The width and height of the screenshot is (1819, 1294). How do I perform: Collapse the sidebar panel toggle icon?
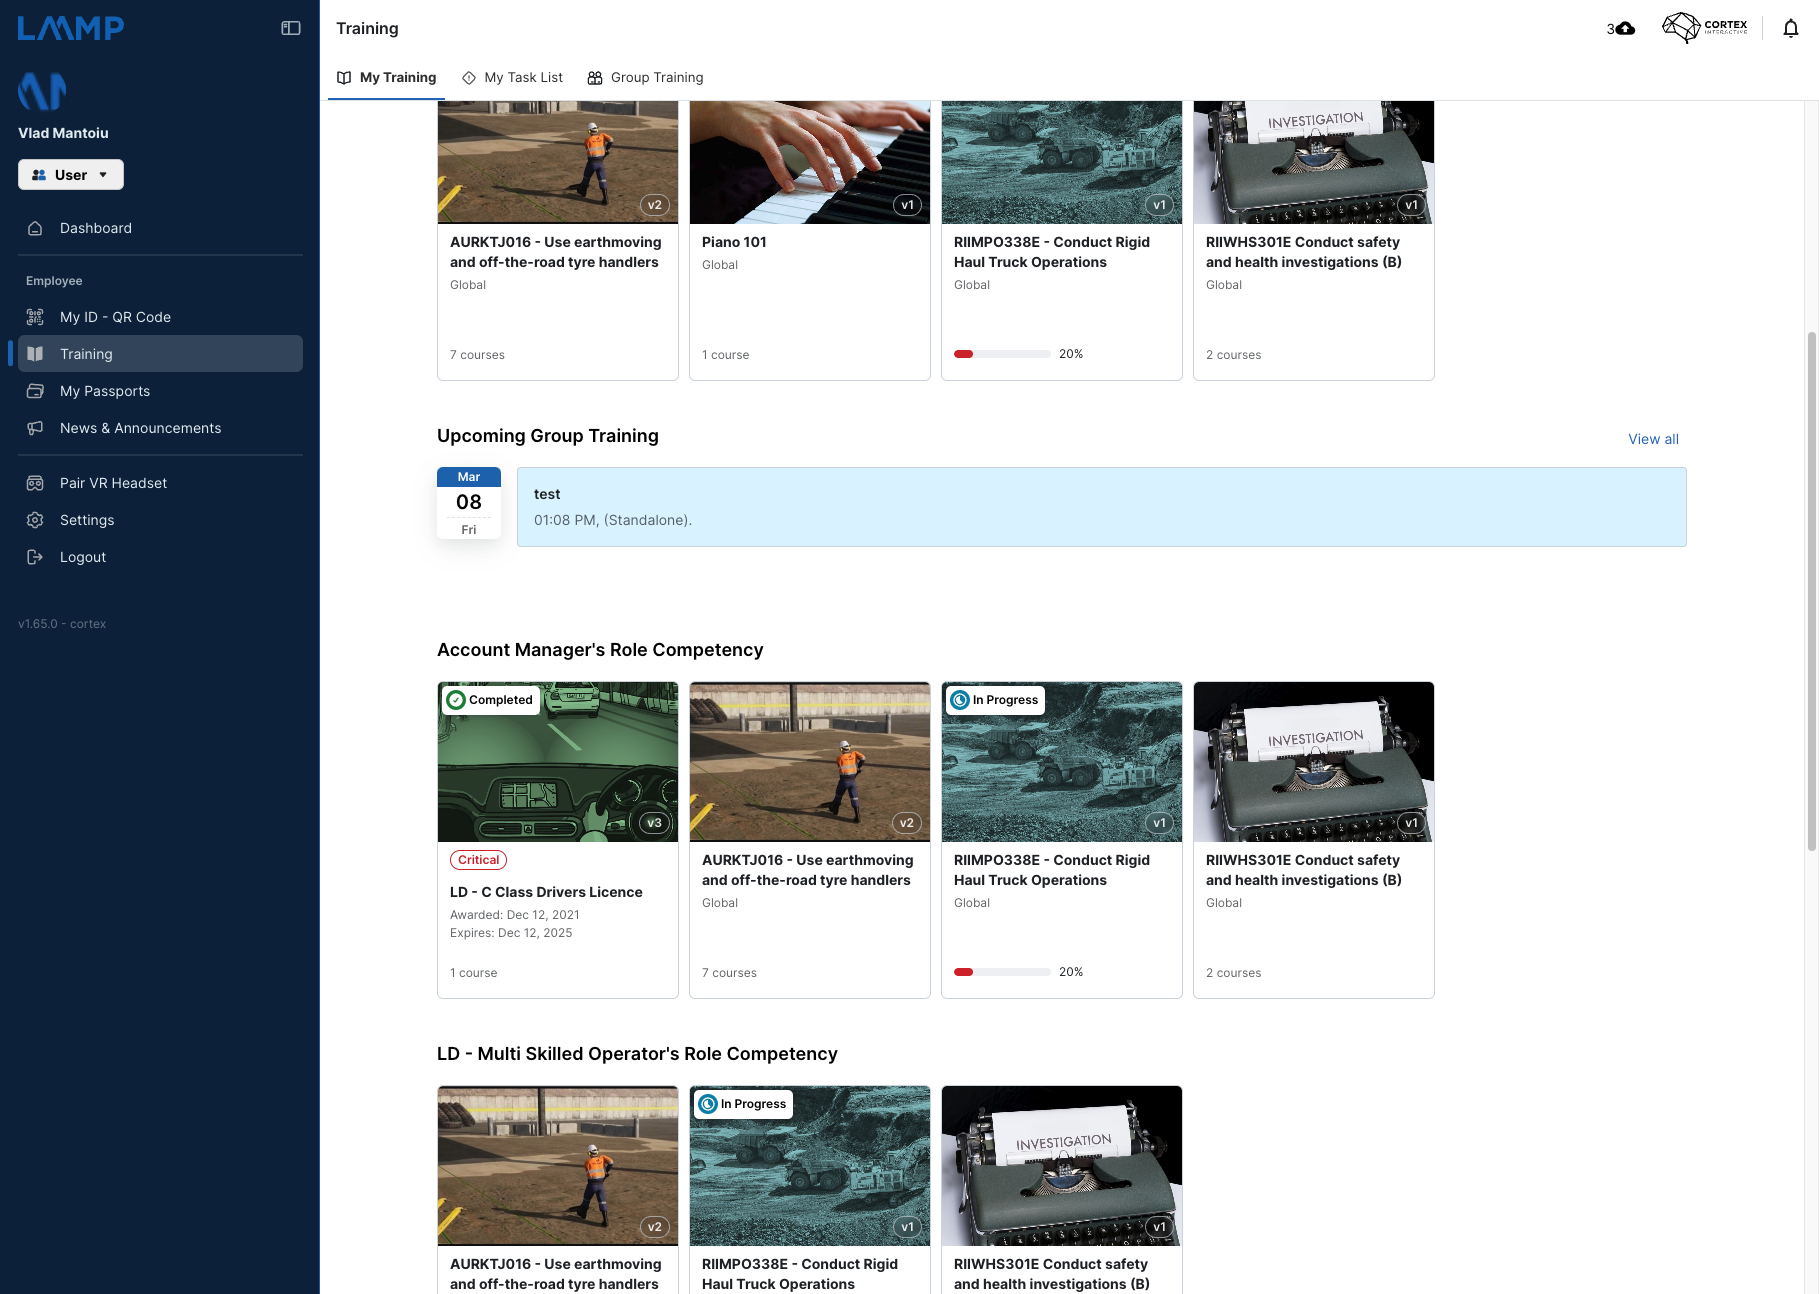click(291, 28)
